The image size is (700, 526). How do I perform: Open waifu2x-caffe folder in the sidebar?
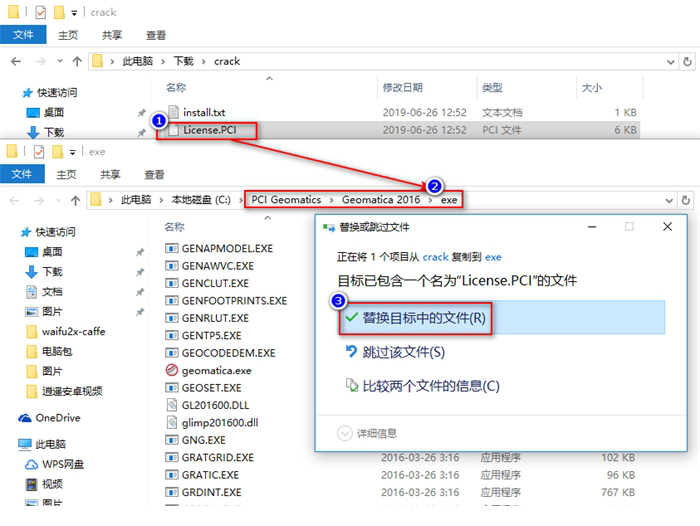(x=74, y=331)
